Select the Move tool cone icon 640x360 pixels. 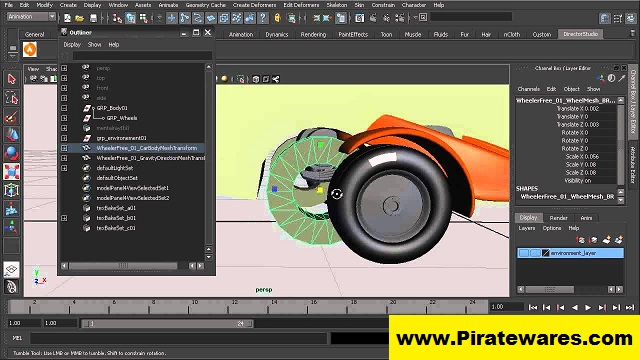[11, 135]
